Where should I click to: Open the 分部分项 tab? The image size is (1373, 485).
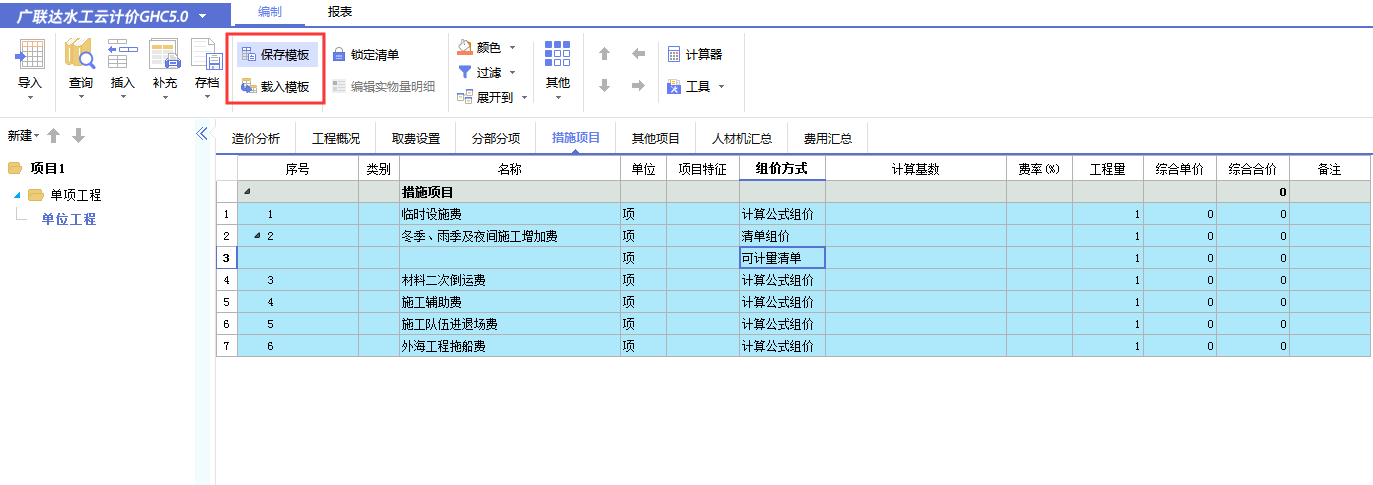point(496,138)
